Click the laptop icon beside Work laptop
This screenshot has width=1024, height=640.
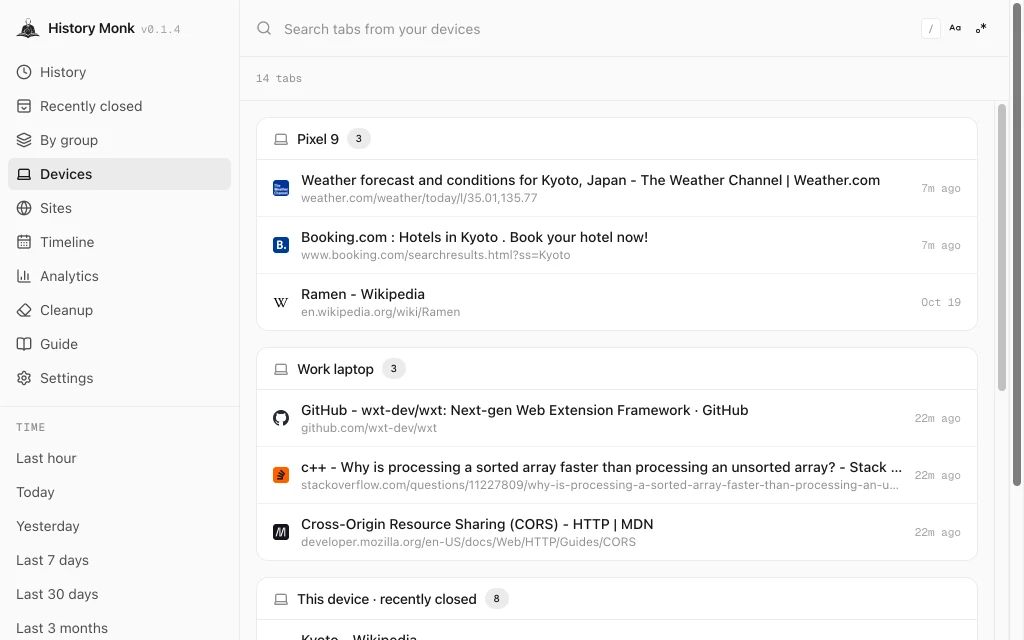pos(281,369)
